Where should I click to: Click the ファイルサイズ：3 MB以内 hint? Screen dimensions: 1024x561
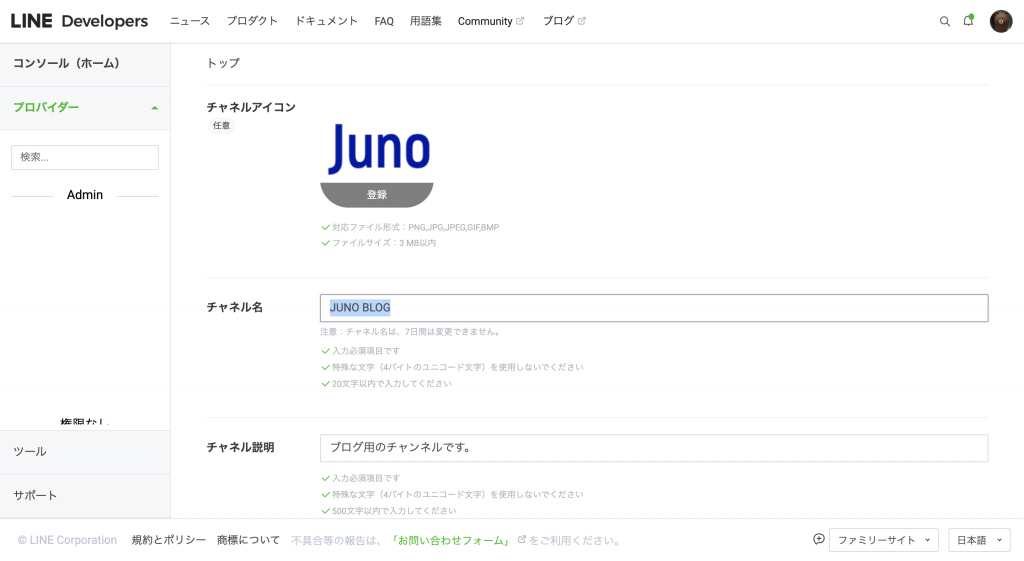pyautogui.click(x=384, y=243)
